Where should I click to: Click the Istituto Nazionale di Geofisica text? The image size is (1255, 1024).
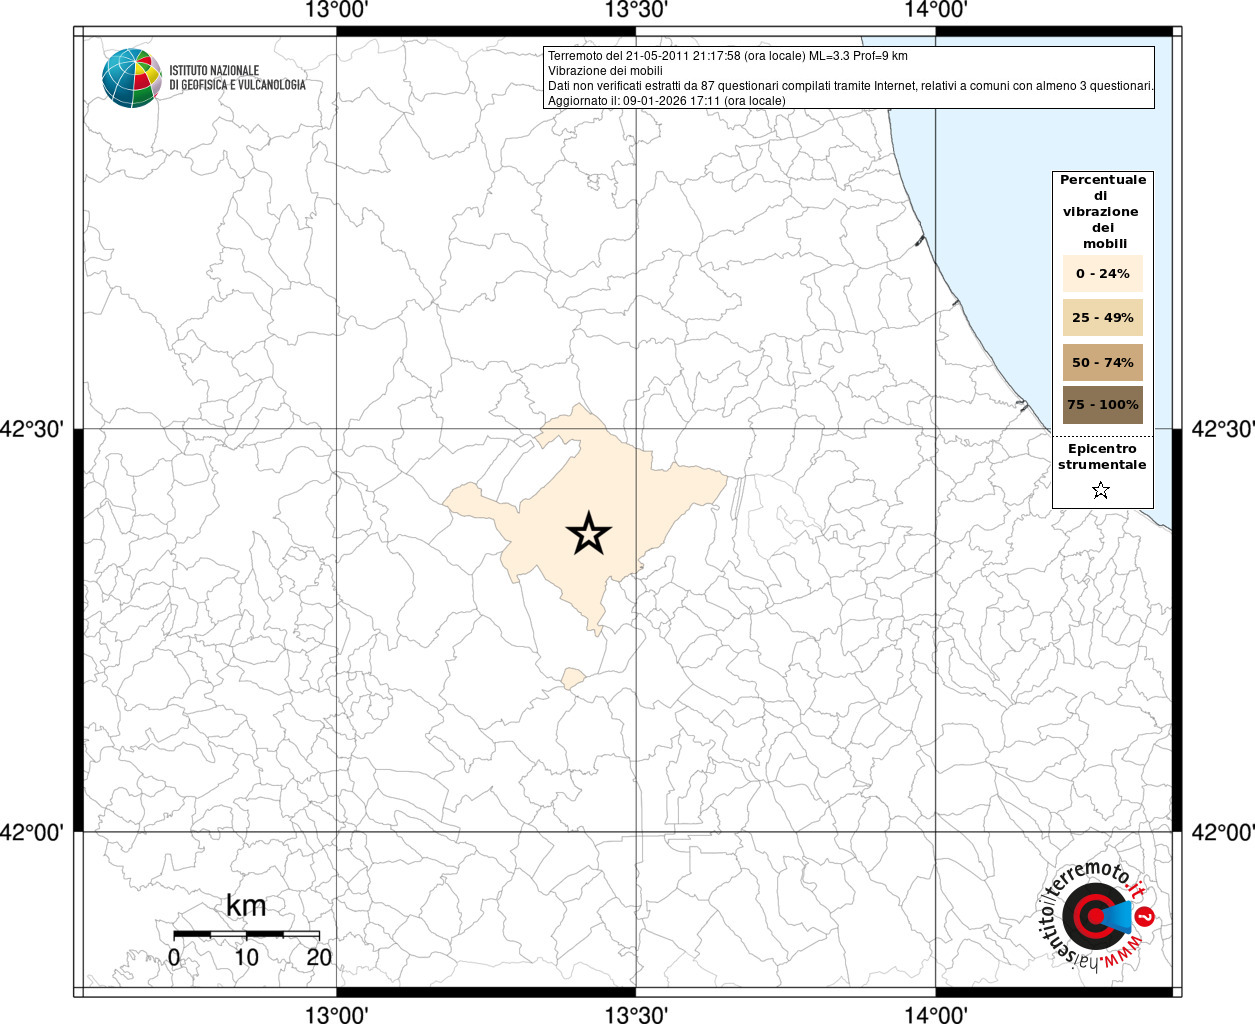point(237,78)
